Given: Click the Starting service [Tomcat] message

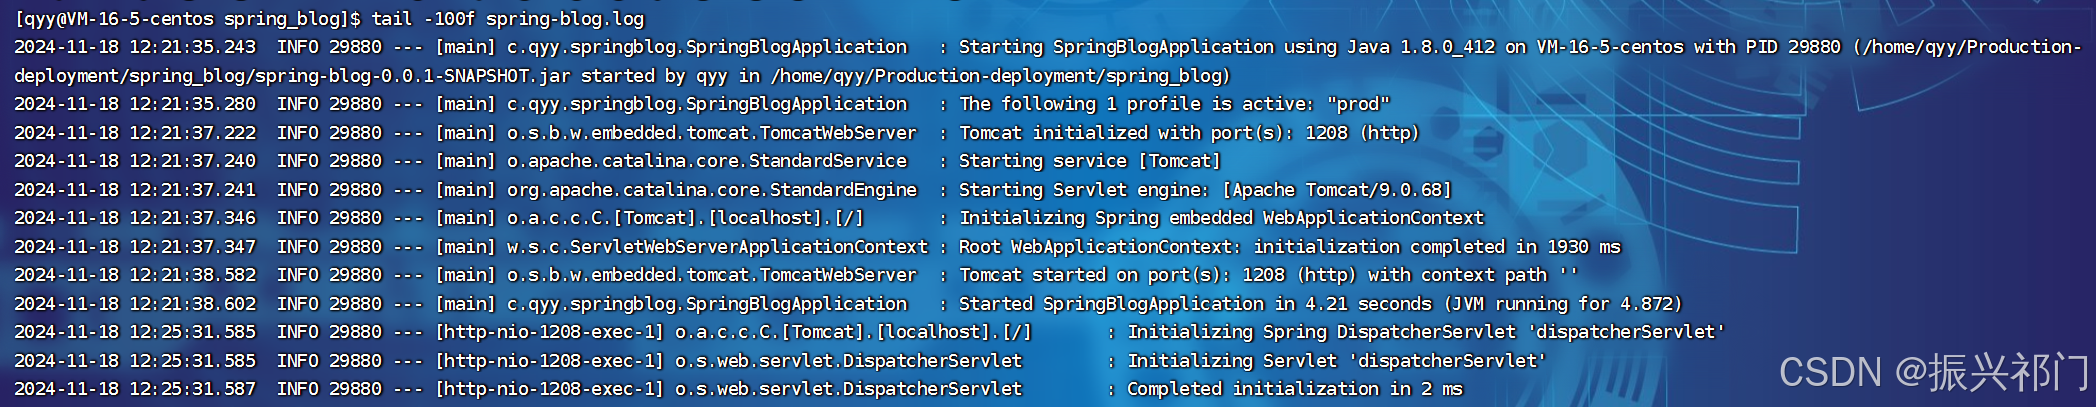Looking at the screenshot, I should point(1090,161).
